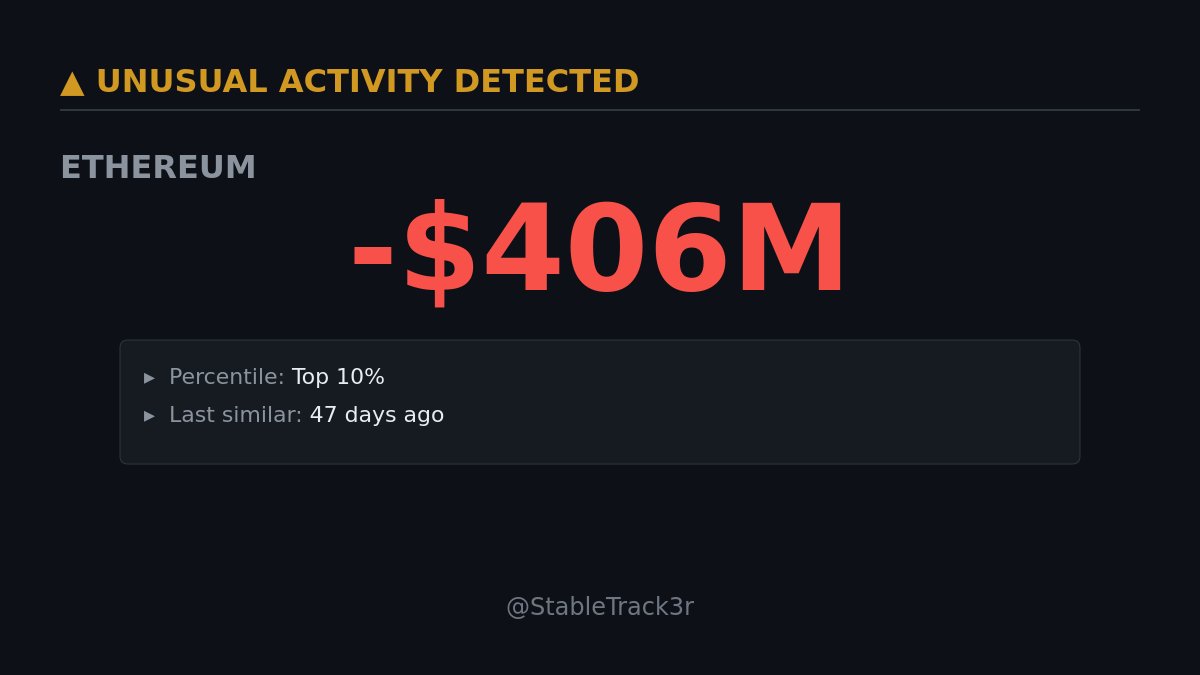Click the orange warning triangle icon

72,84
